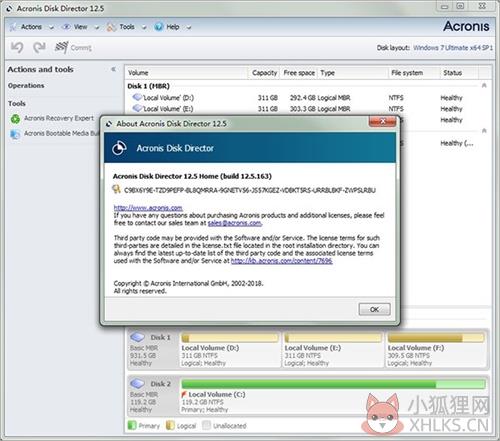This screenshot has width=500, height=441.
Task: Click the license key icon
Action: (116, 189)
